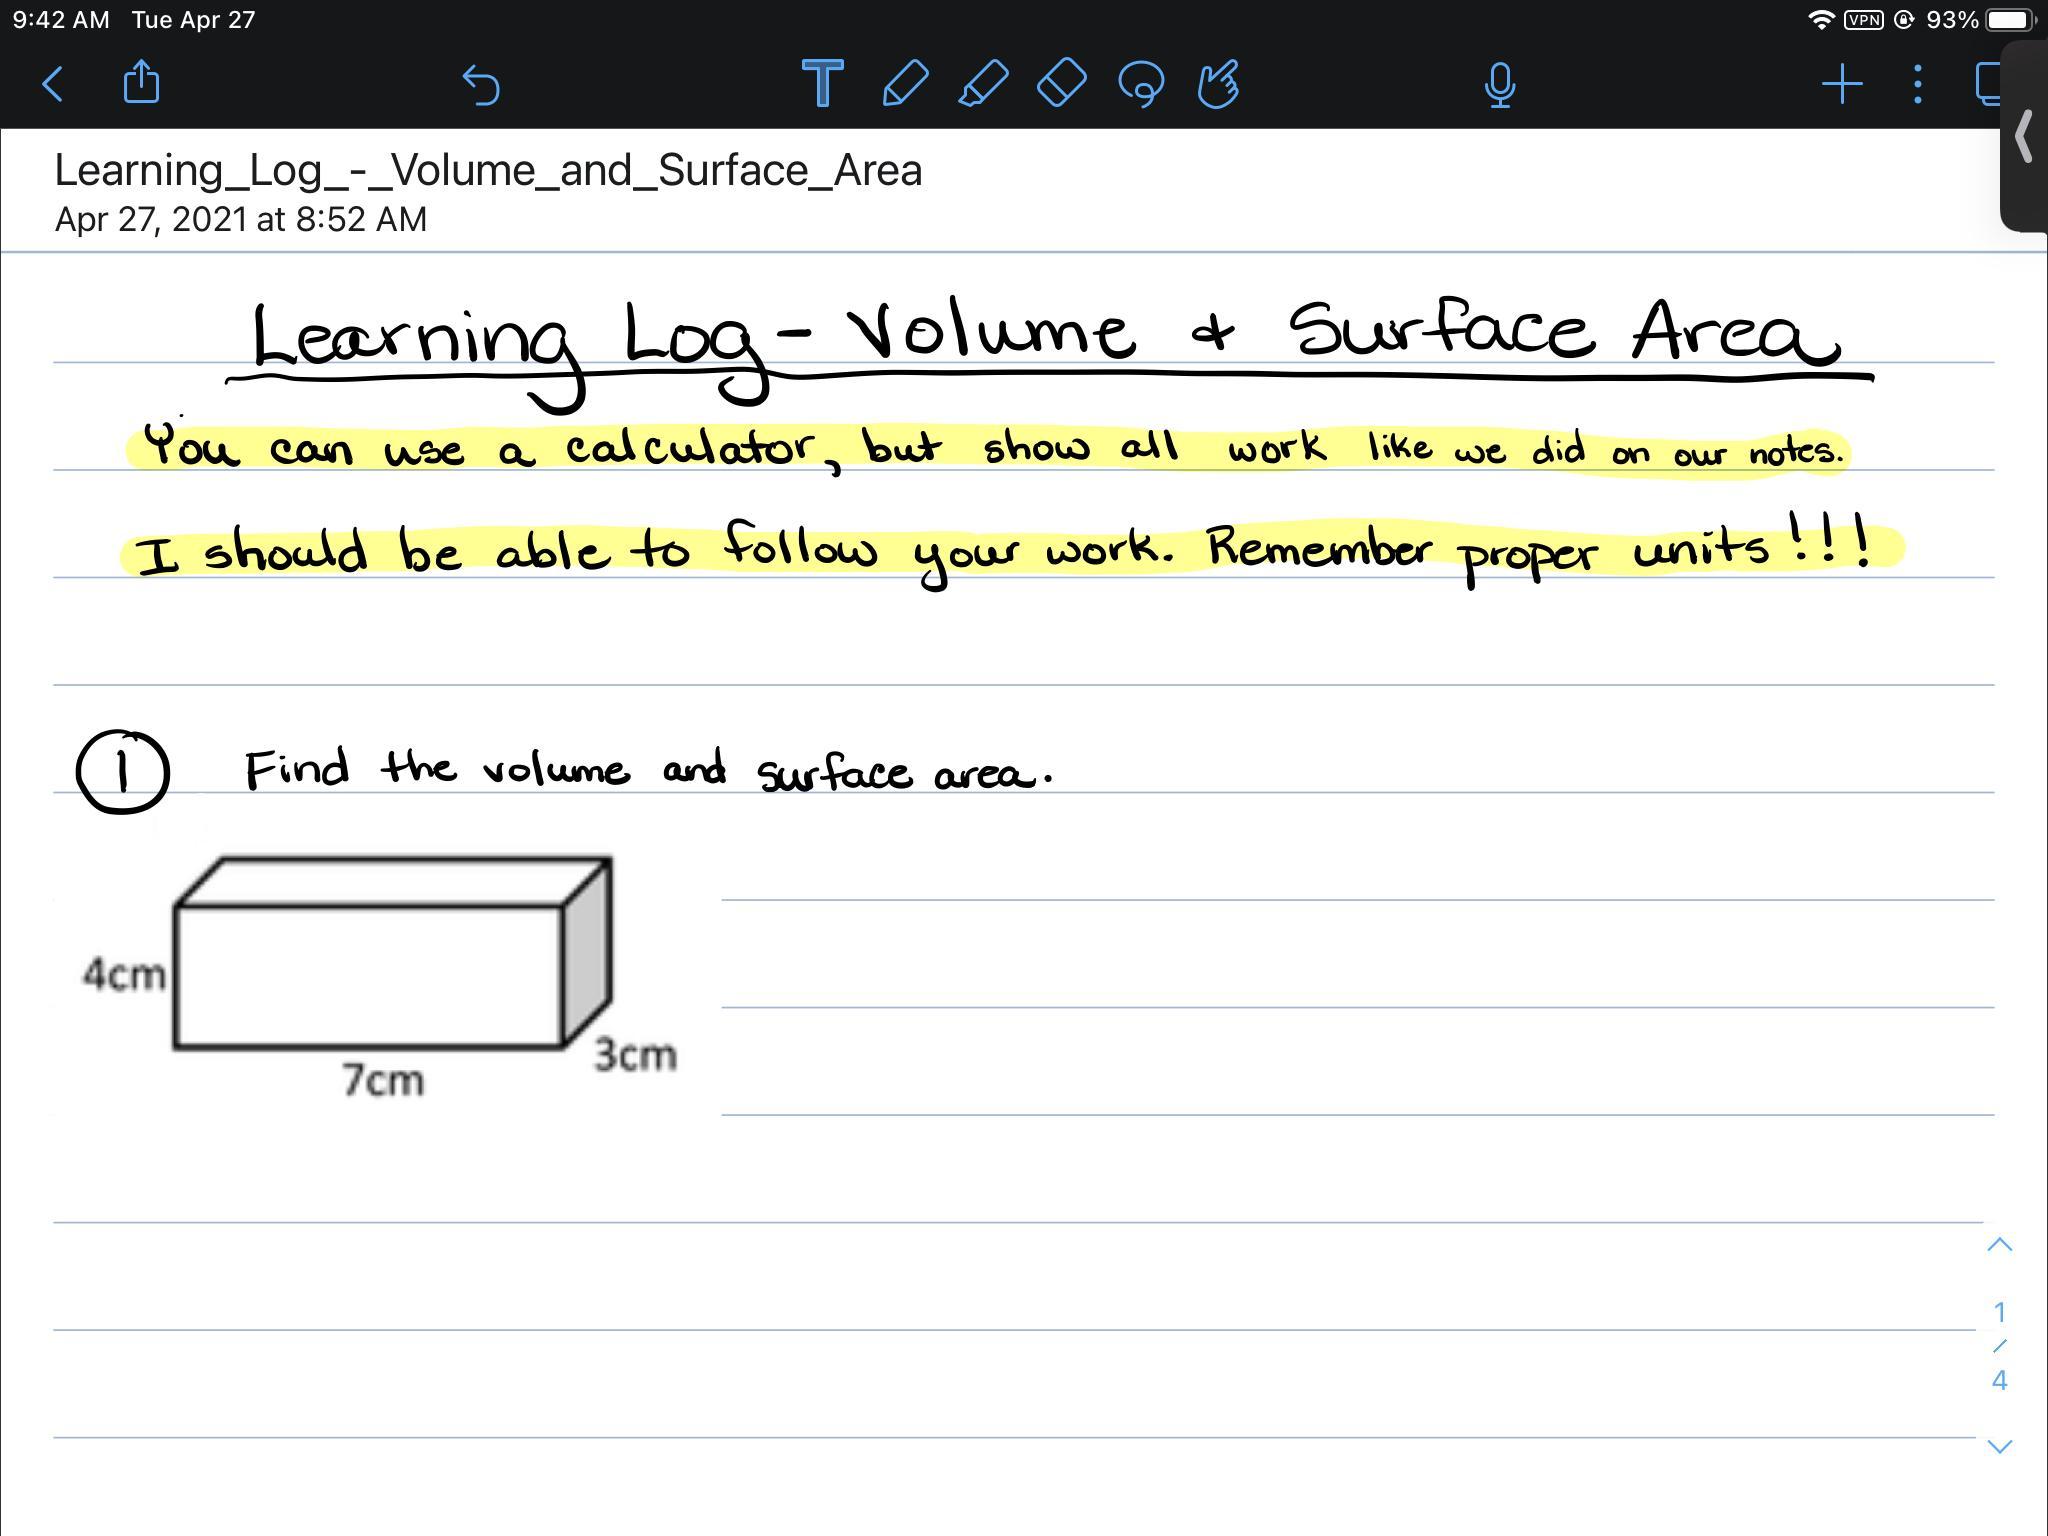The image size is (2048, 1536).
Task: Open the plus insert menu
Action: click(1841, 84)
